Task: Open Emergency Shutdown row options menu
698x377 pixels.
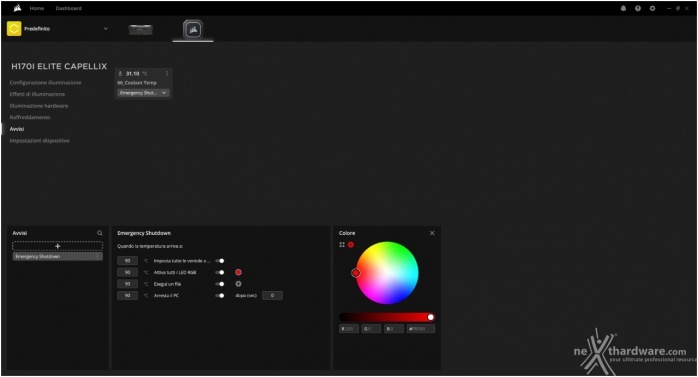Action: pyautogui.click(x=98, y=256)
